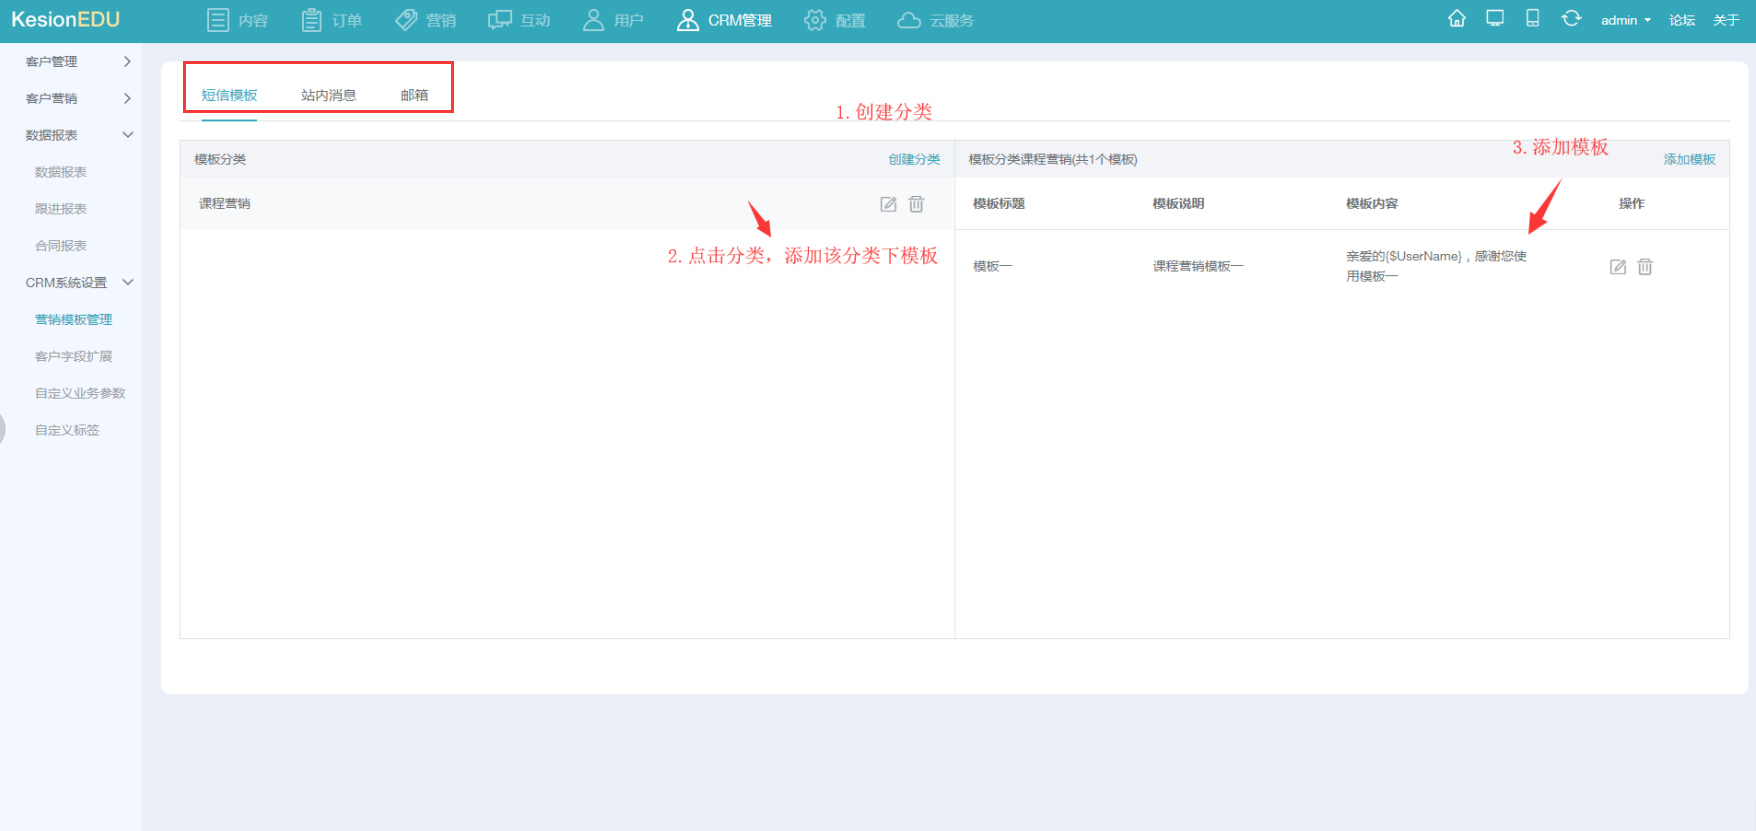Open the mobile device preview icon
The width and height of the screenshot is (1756, 831).
(x=1532, y=18)
